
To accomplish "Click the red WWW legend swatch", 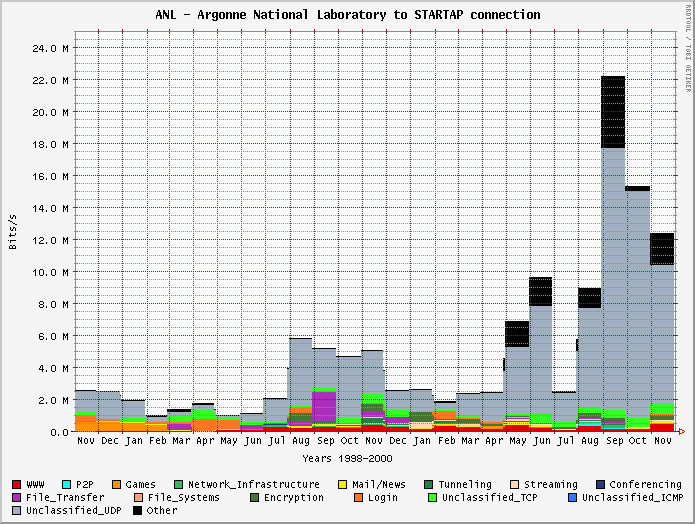I will (16, 485).
